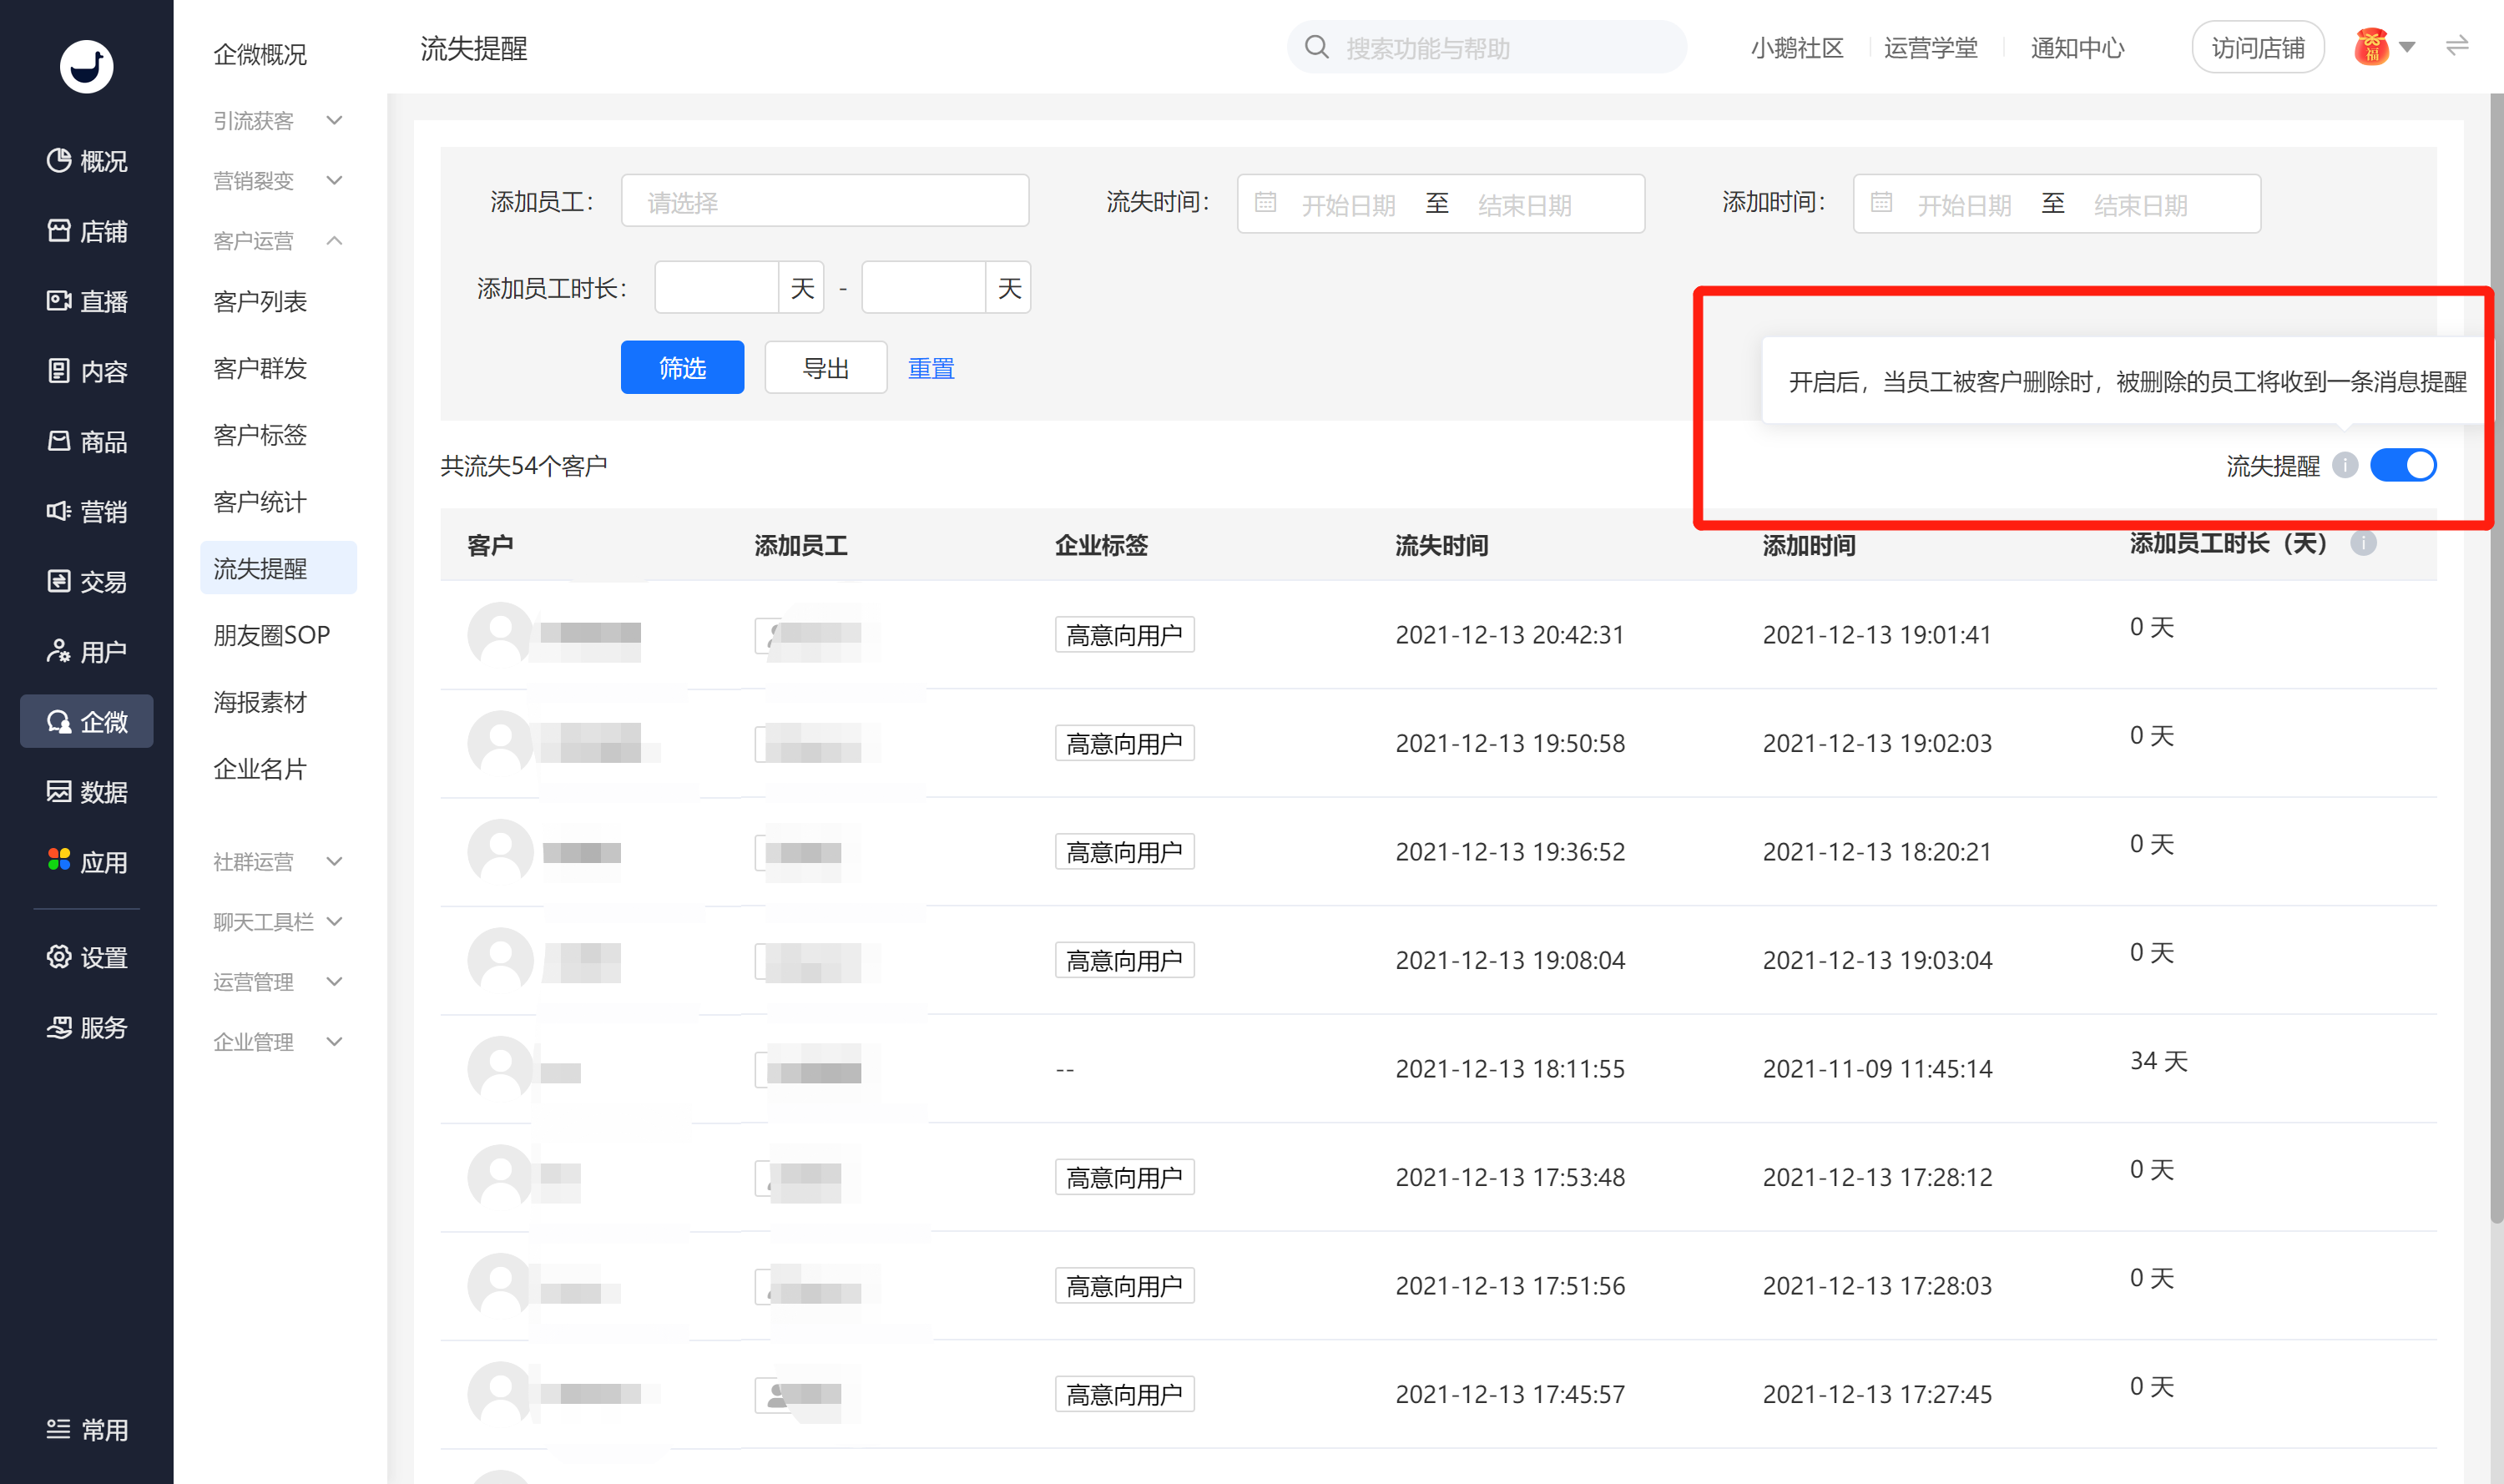Click maximum 添加员工时长 days input
Screen dimensions: 2504x1484
coord(924,288)
